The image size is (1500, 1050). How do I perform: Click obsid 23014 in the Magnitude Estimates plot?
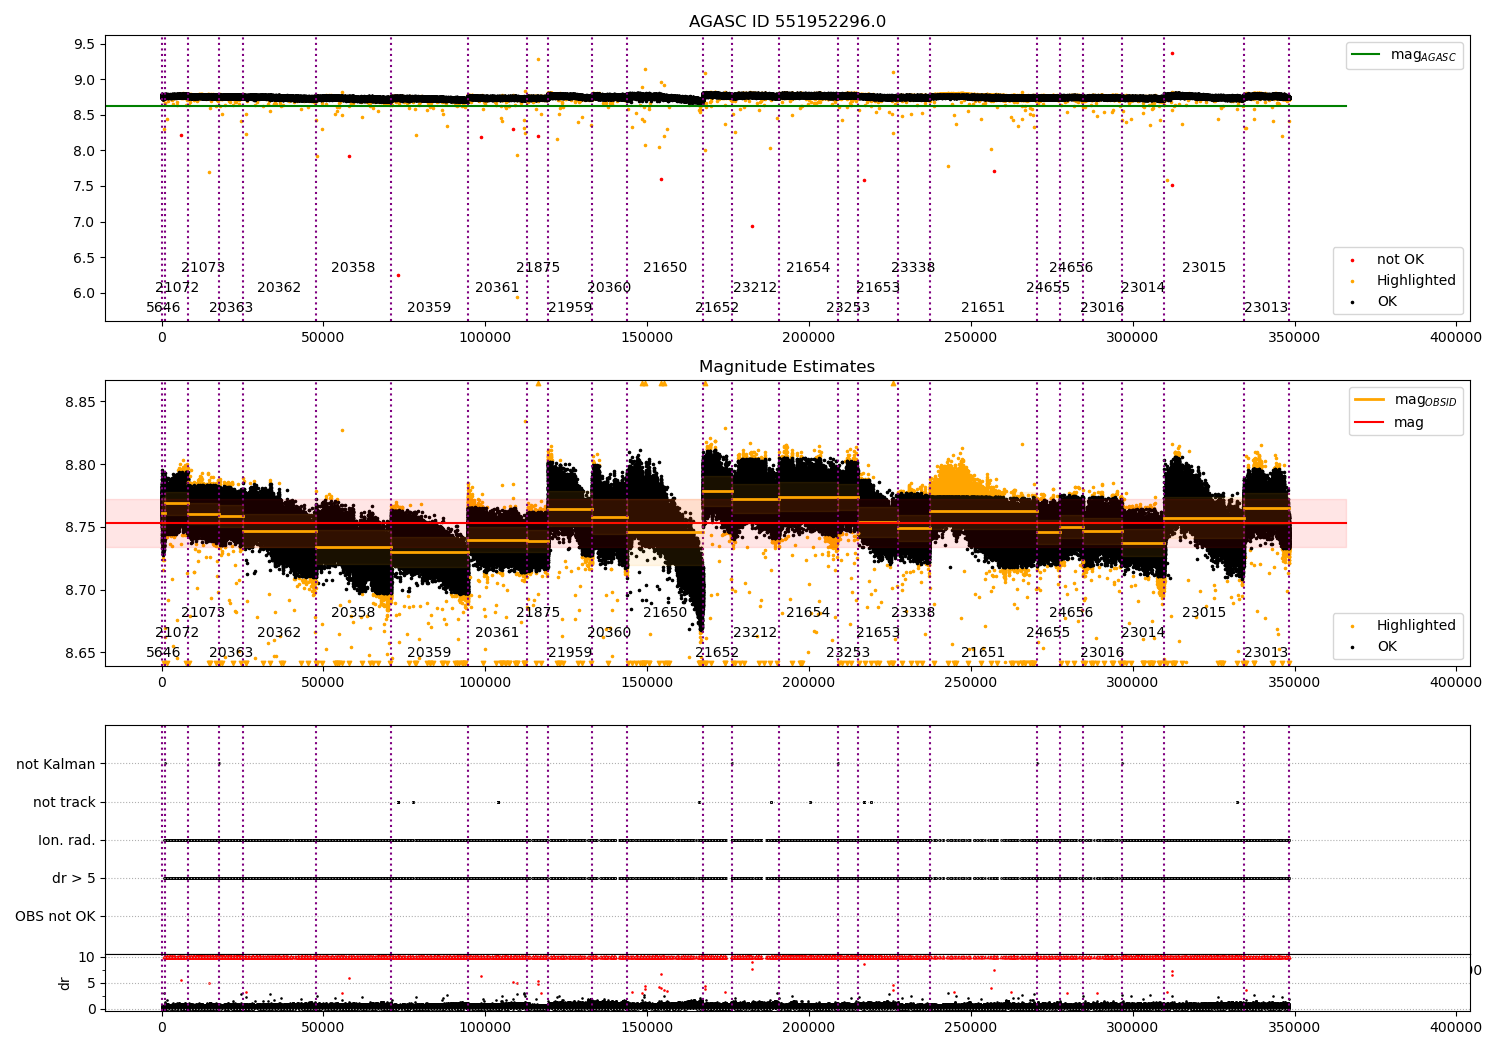pos(1143,632)
